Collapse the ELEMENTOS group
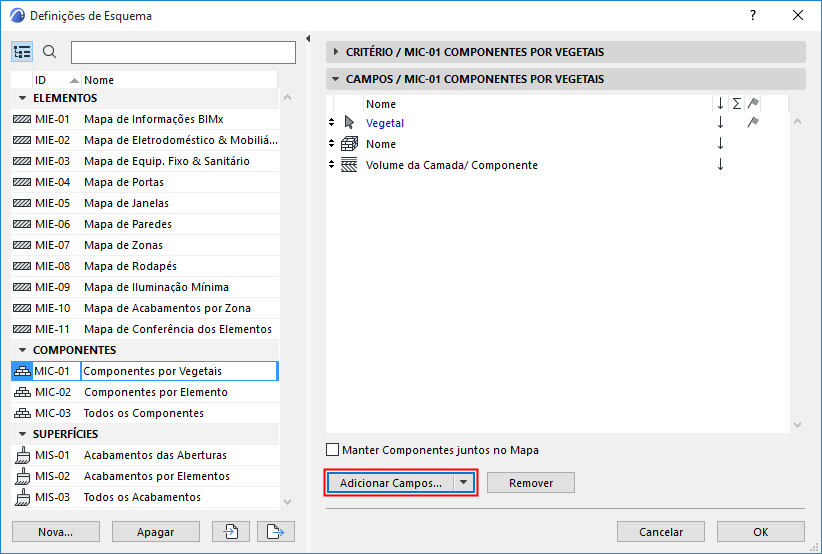The width and height of the screenshot is (822, 554). (22, 98)
